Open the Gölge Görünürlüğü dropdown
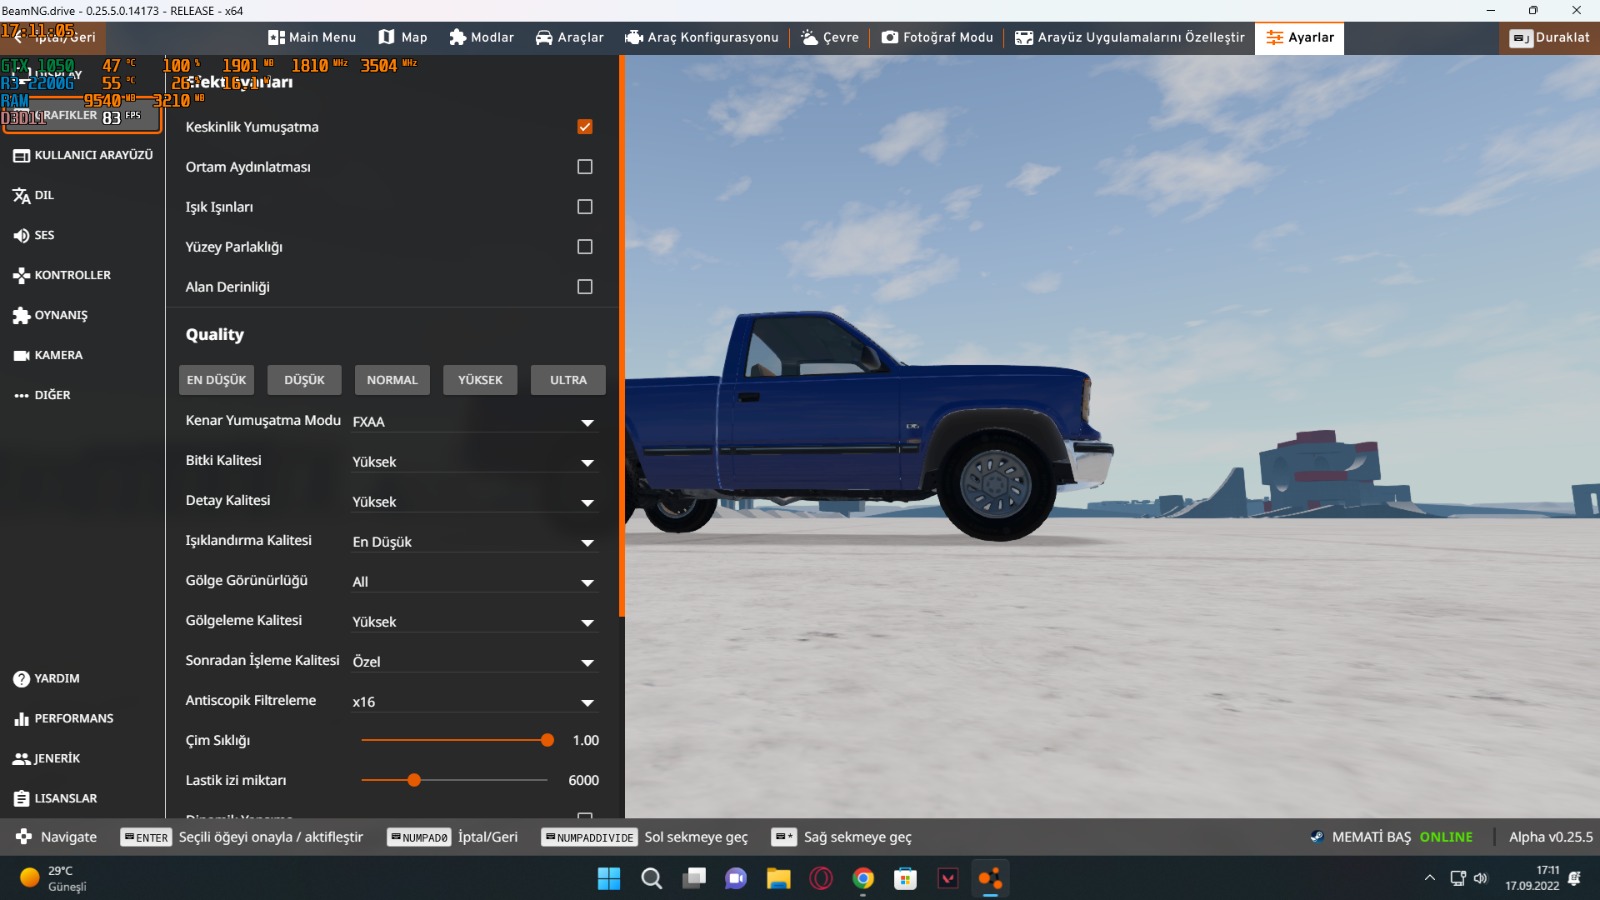Viewport: 1600px width, 900px height. [x=475, y=581]
